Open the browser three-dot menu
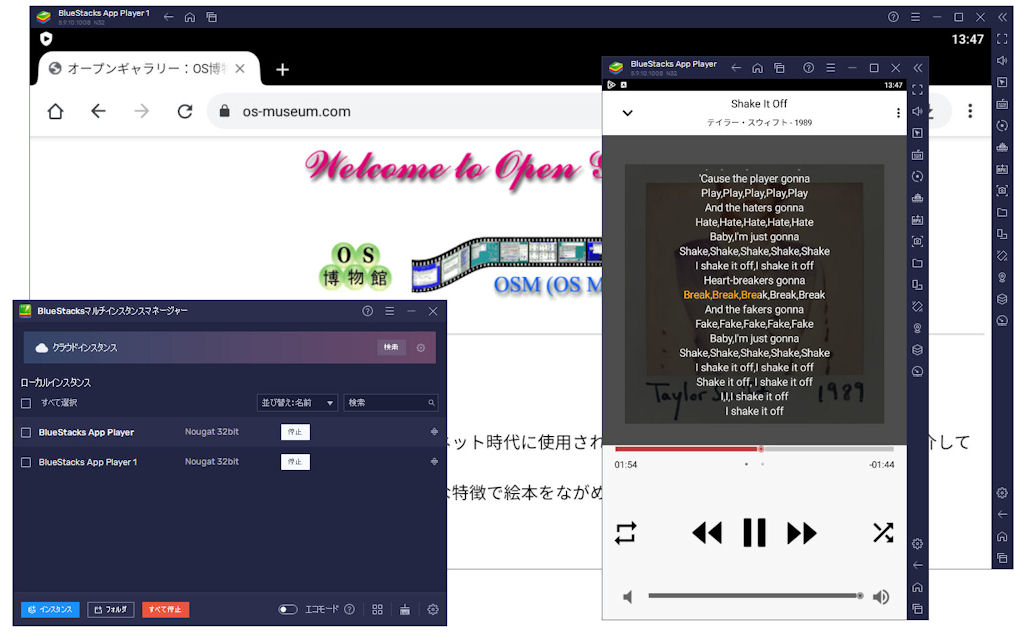 970,111
